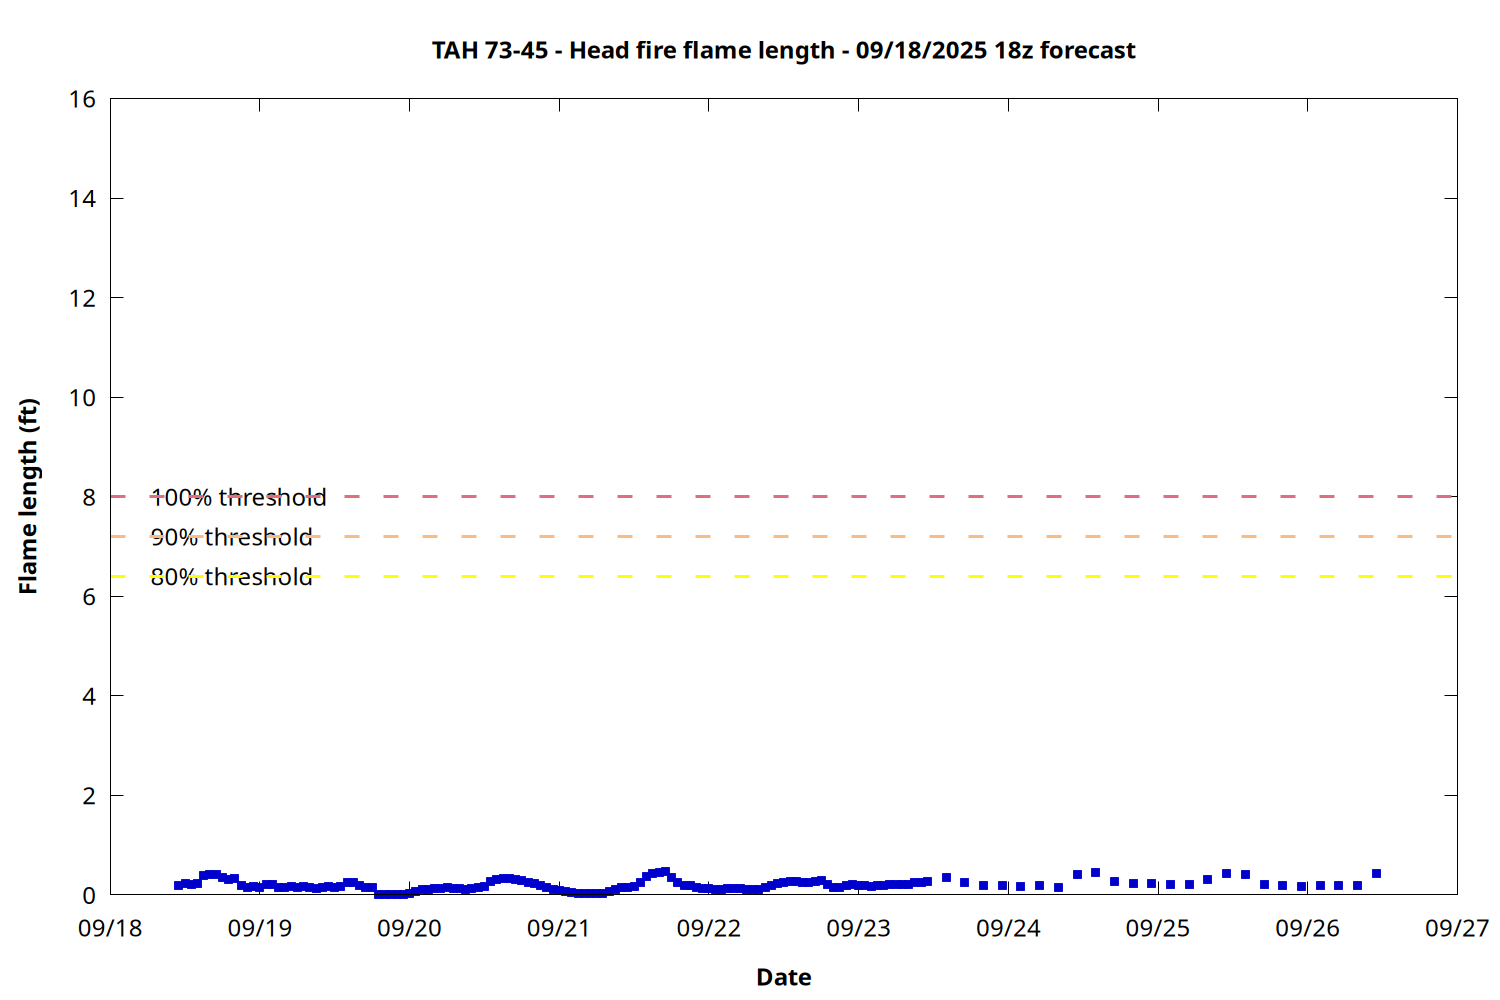Click the 09/19 date tick label
Image resolution: width=1500 pixels, height=1000 pixels.
pyautogui.click(x=260, y=928)
